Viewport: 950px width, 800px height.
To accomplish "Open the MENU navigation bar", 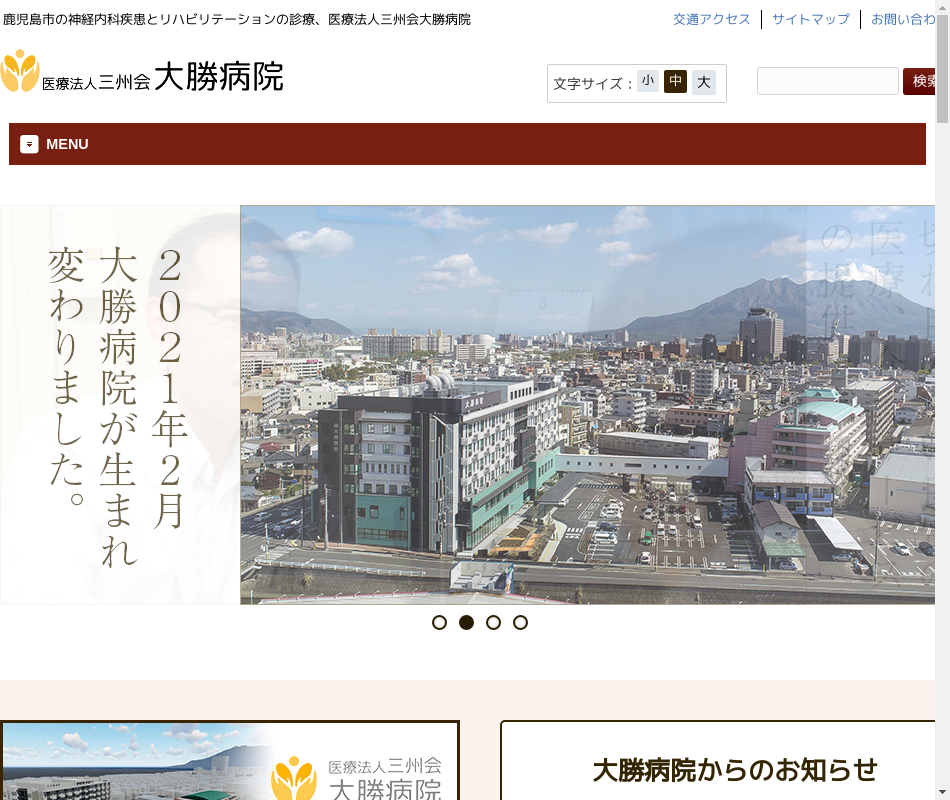I will coord(467,144).
